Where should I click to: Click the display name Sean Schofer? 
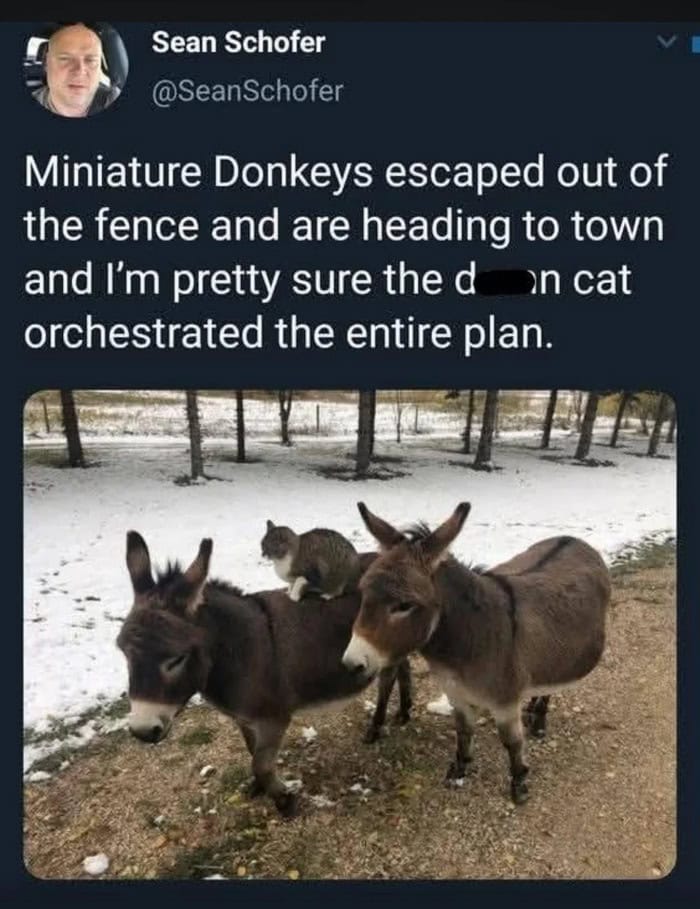click(x=238, y=42)
